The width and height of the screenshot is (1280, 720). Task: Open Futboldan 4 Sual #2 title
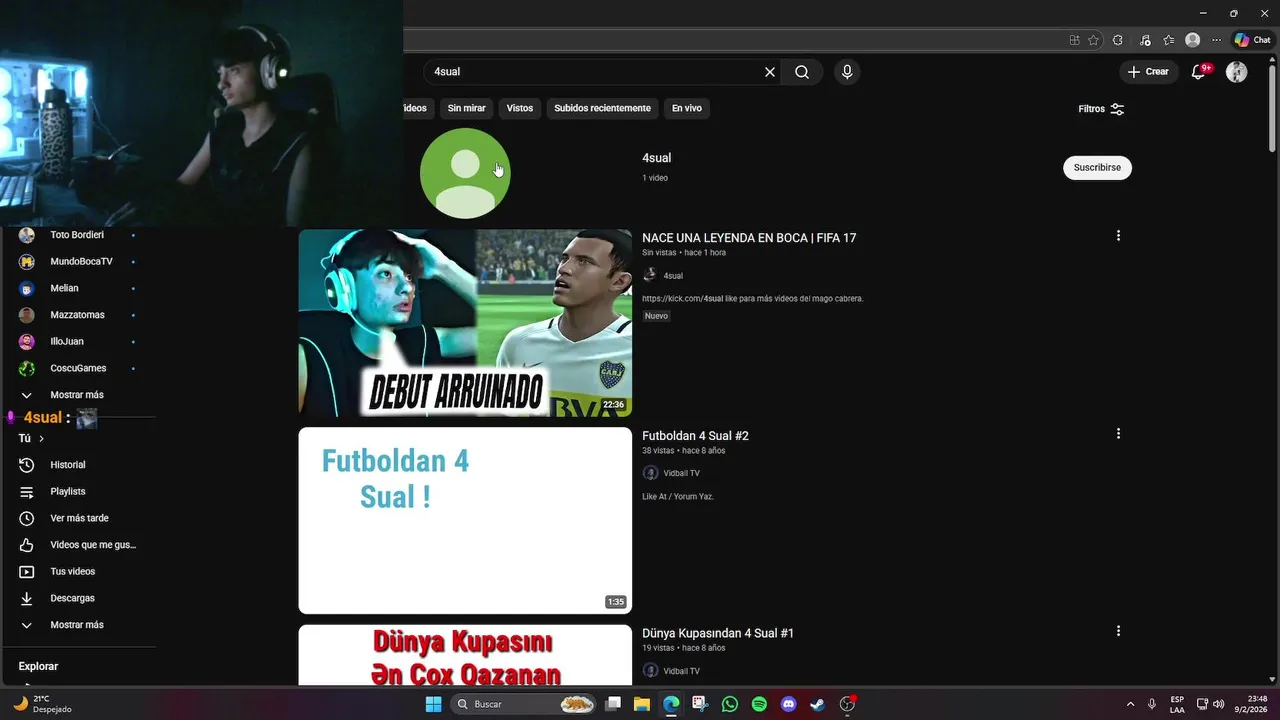695,436
